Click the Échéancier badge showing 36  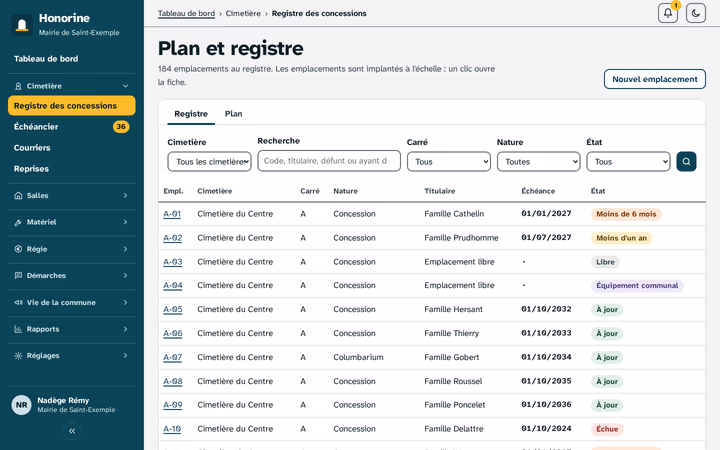(x=121, y=127)
